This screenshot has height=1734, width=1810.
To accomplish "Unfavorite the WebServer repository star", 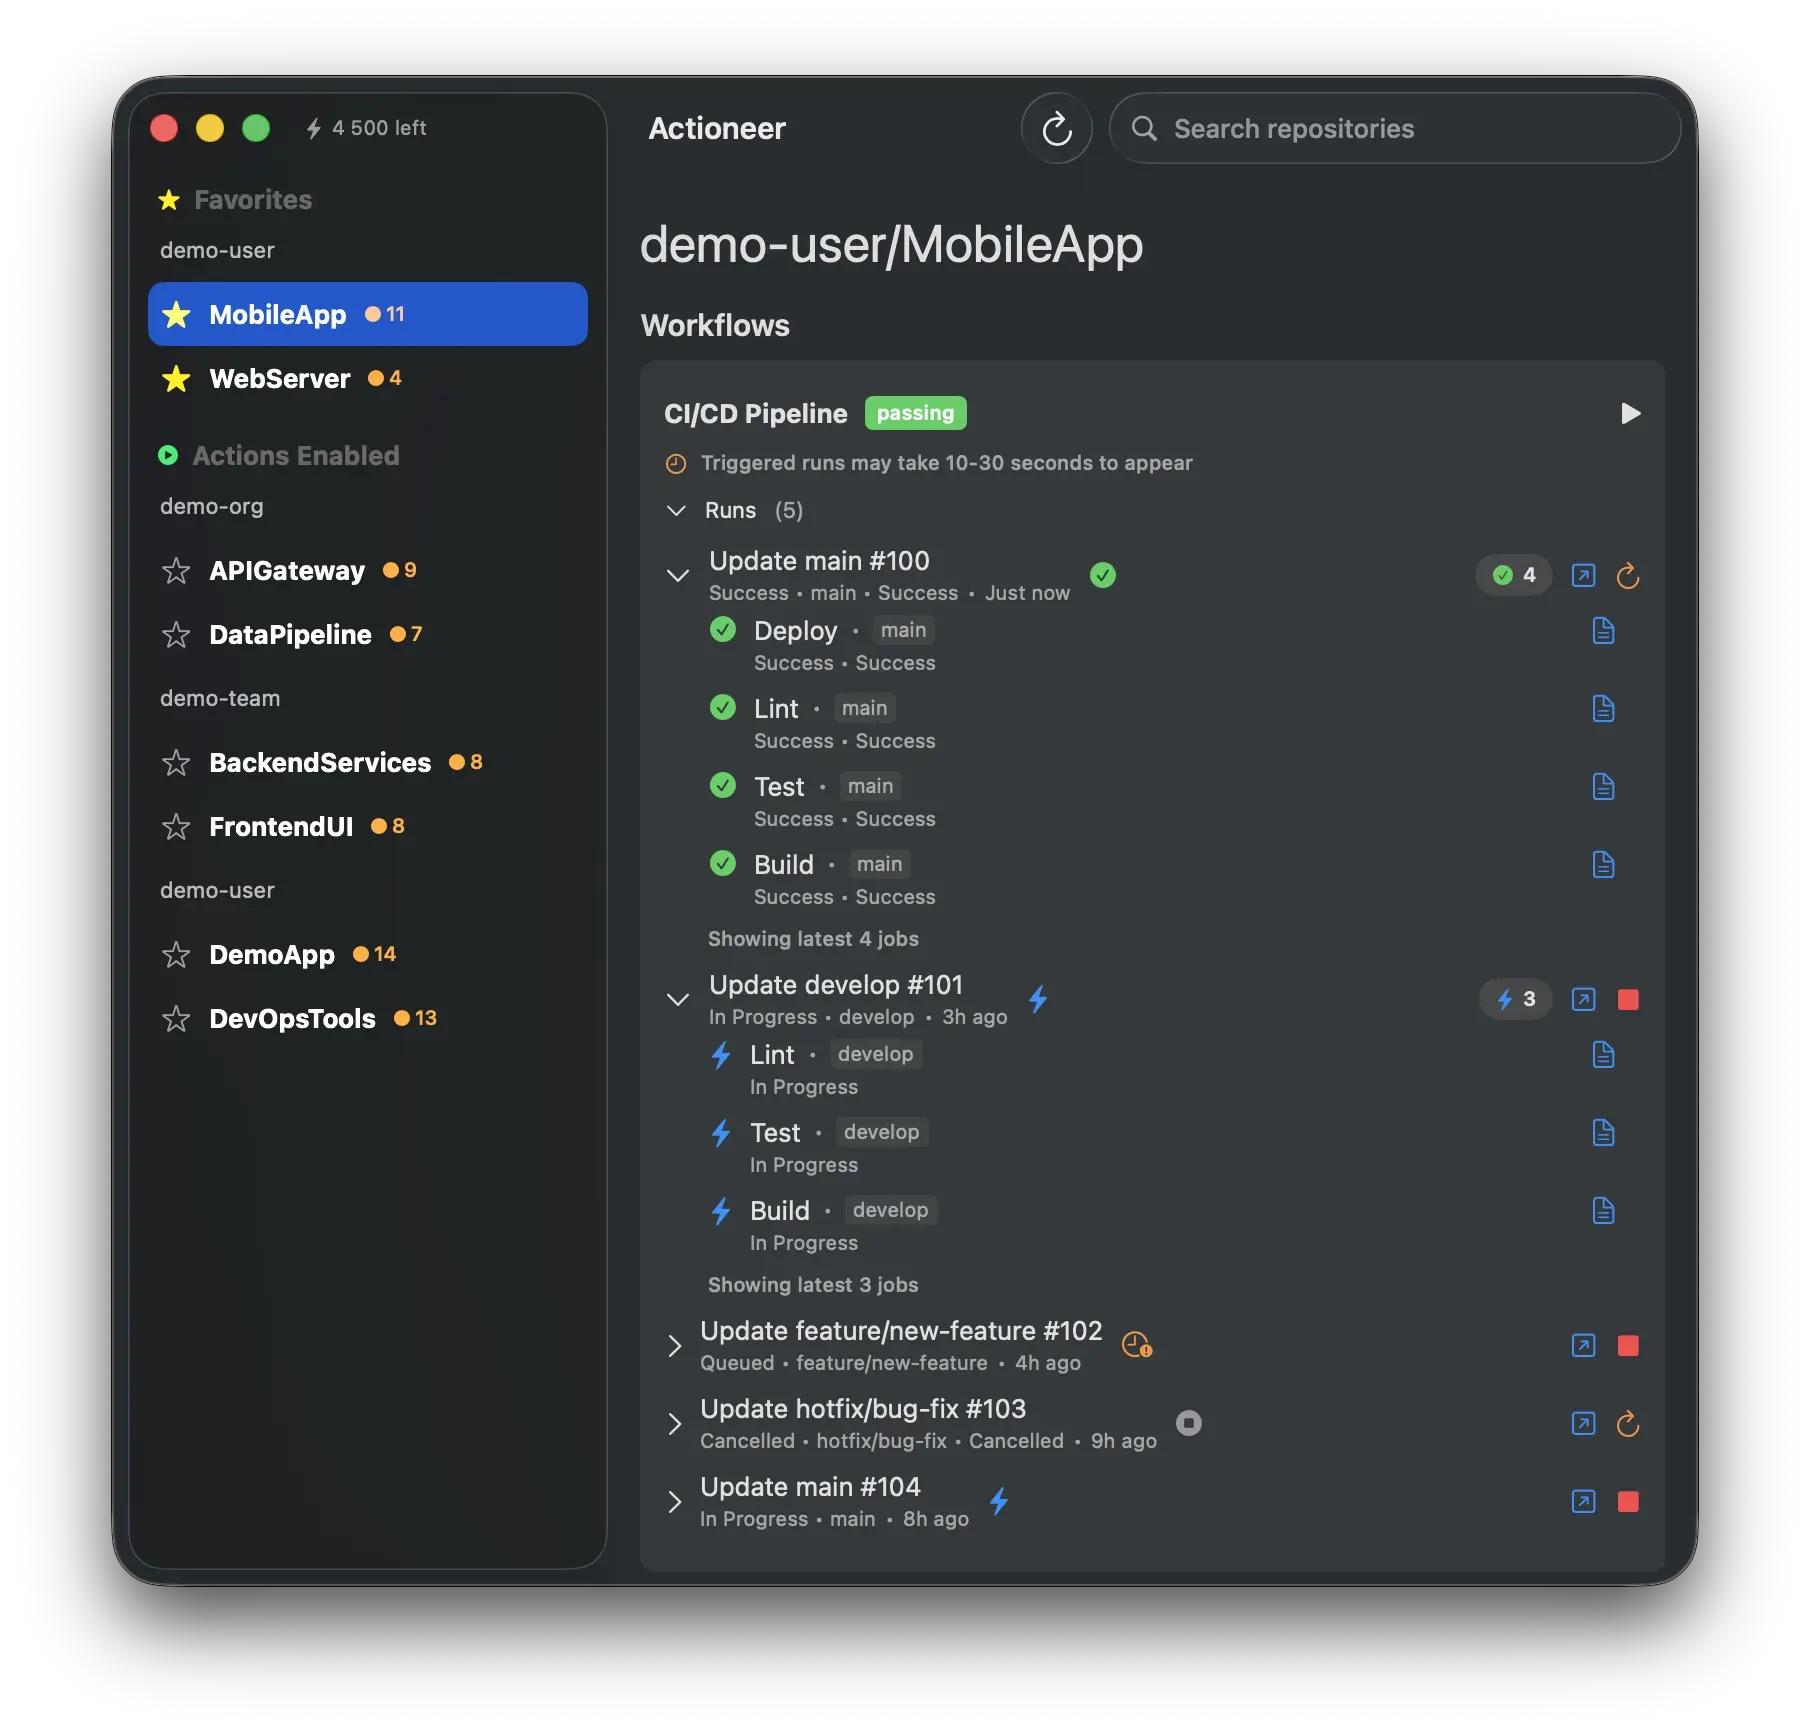I will click(x=176, y=379).
